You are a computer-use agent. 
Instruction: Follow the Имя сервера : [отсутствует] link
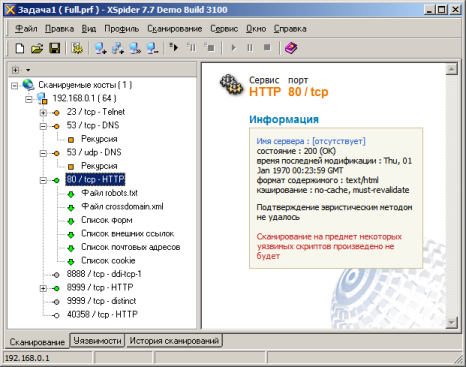pyautogui.click(x=311, y=141)
